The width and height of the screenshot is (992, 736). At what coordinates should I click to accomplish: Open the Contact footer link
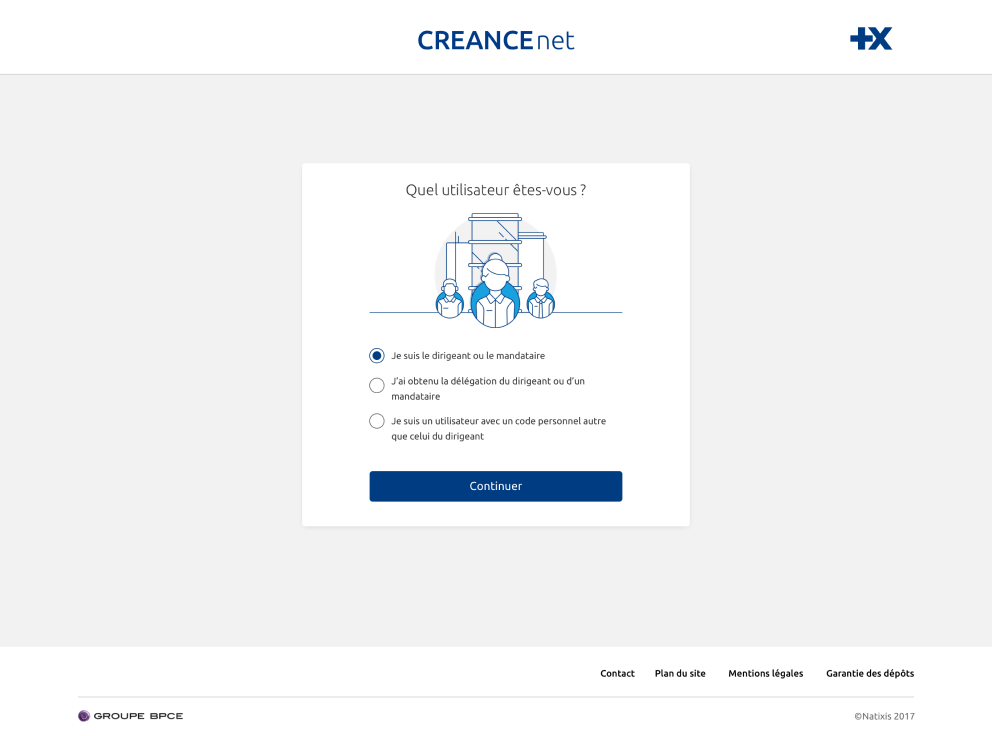pos(617,674)
